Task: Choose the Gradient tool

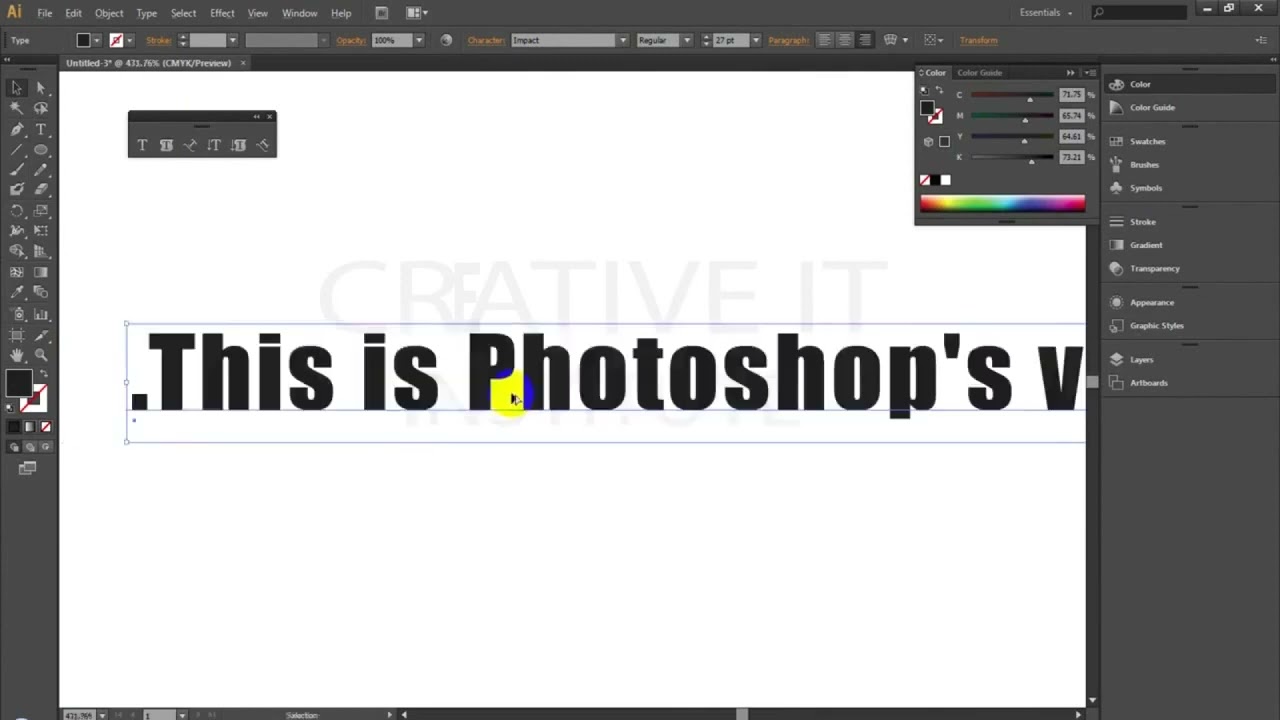Action: click(41, 271)
